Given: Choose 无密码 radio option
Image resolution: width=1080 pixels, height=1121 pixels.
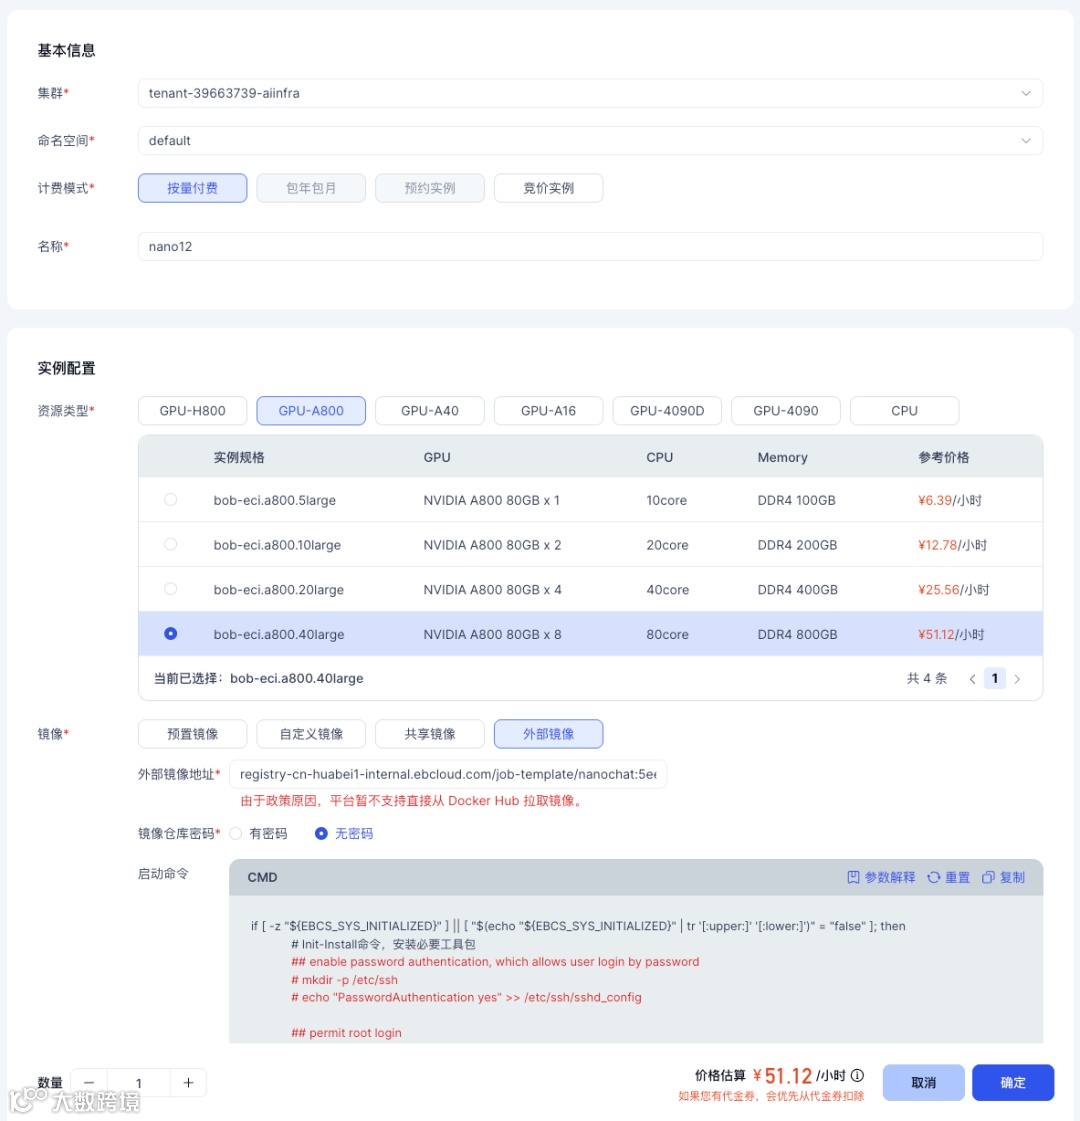Looking at the screenshot, I should point(322,834).
